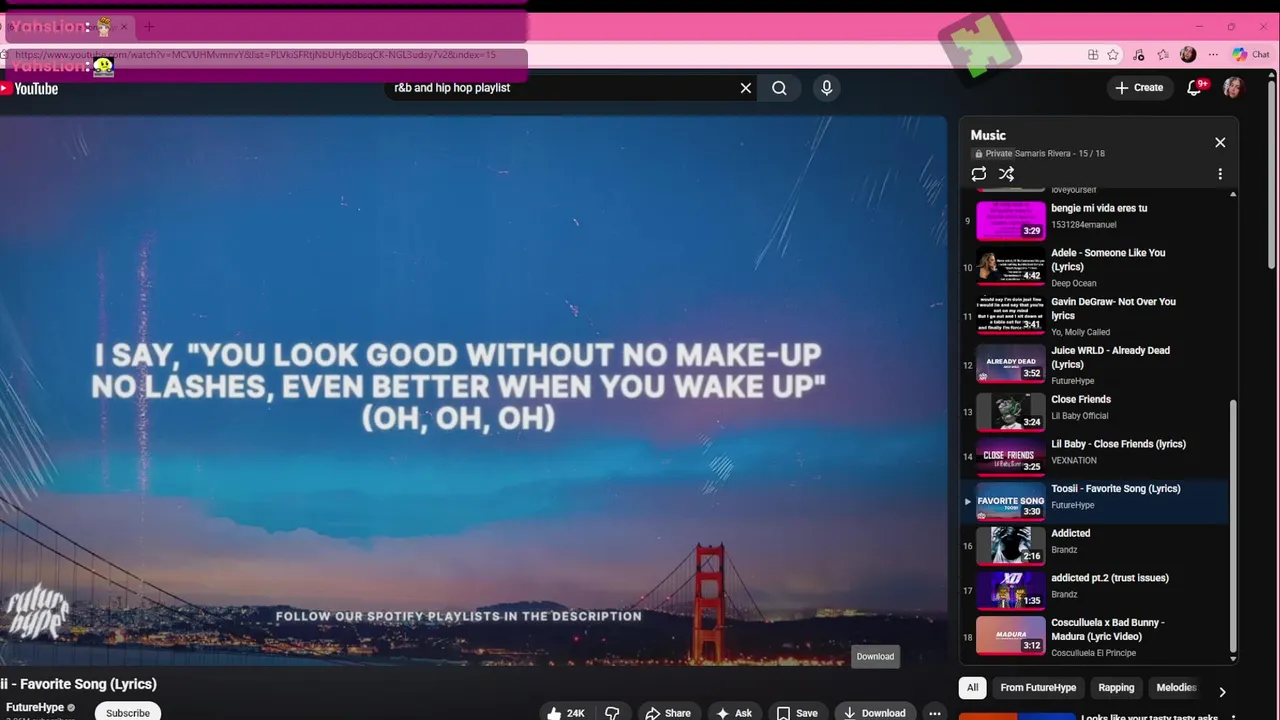Click the FutureHype watermark logo in the video
Image resolution: width=1280 pixels, height=720 pixels.
(x=38, y=612)
